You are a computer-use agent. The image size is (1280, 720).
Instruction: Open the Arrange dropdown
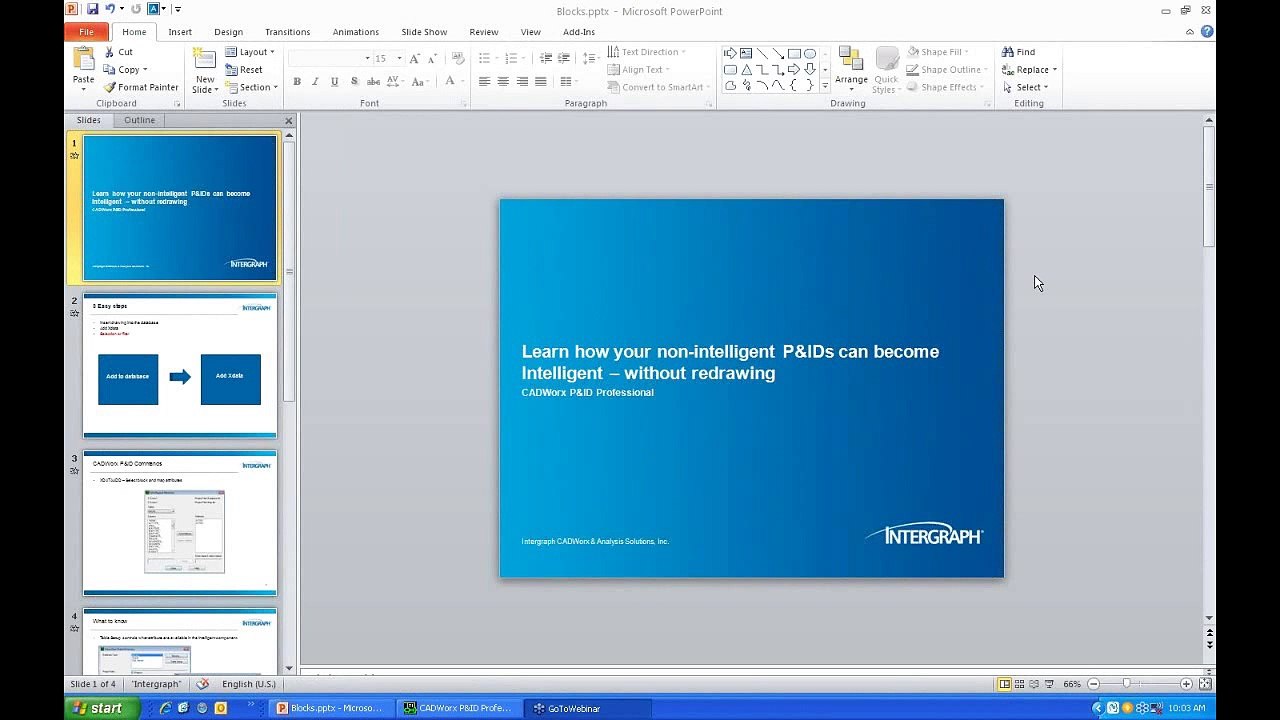[851, 69]
